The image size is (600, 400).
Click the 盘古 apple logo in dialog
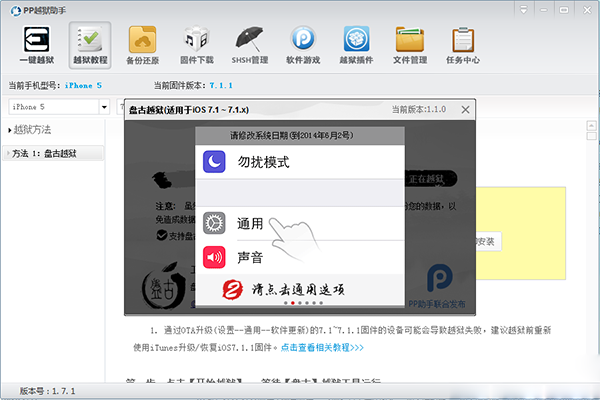click(163, 285)
